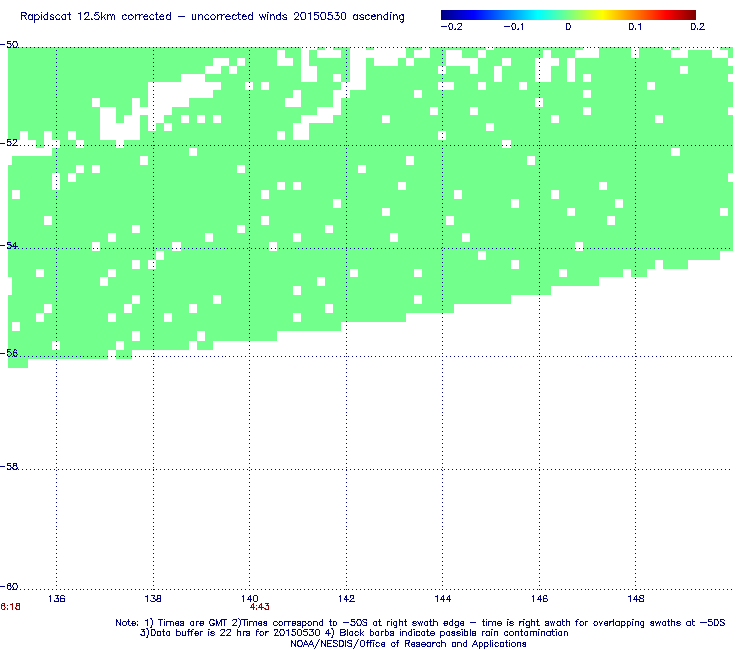740x650 pixels.
Task: Click the 136 longitude axis label
Action: (x=57, y=599)
